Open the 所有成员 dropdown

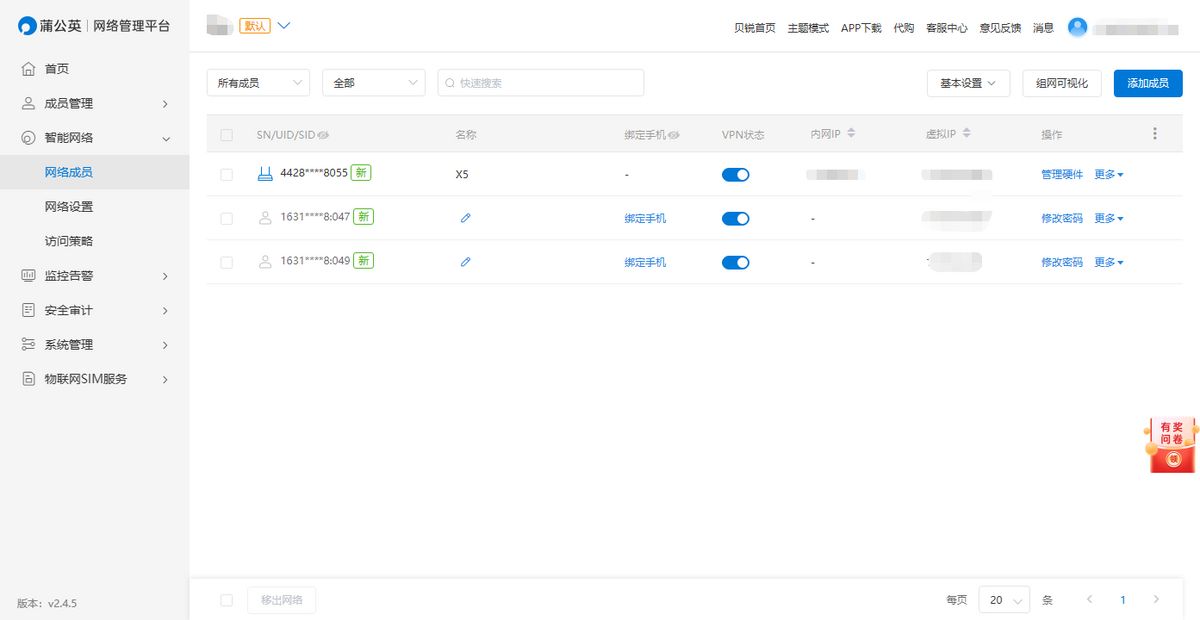coord(258,83)
